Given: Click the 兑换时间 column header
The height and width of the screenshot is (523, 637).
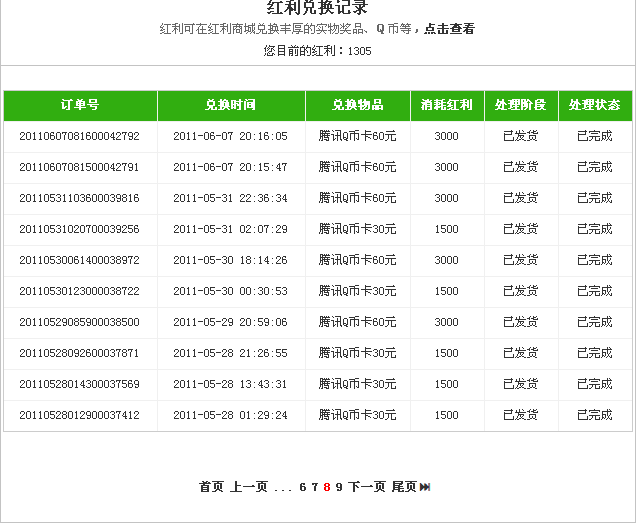Looking at the screenshot, I should [x=230, y=105].
